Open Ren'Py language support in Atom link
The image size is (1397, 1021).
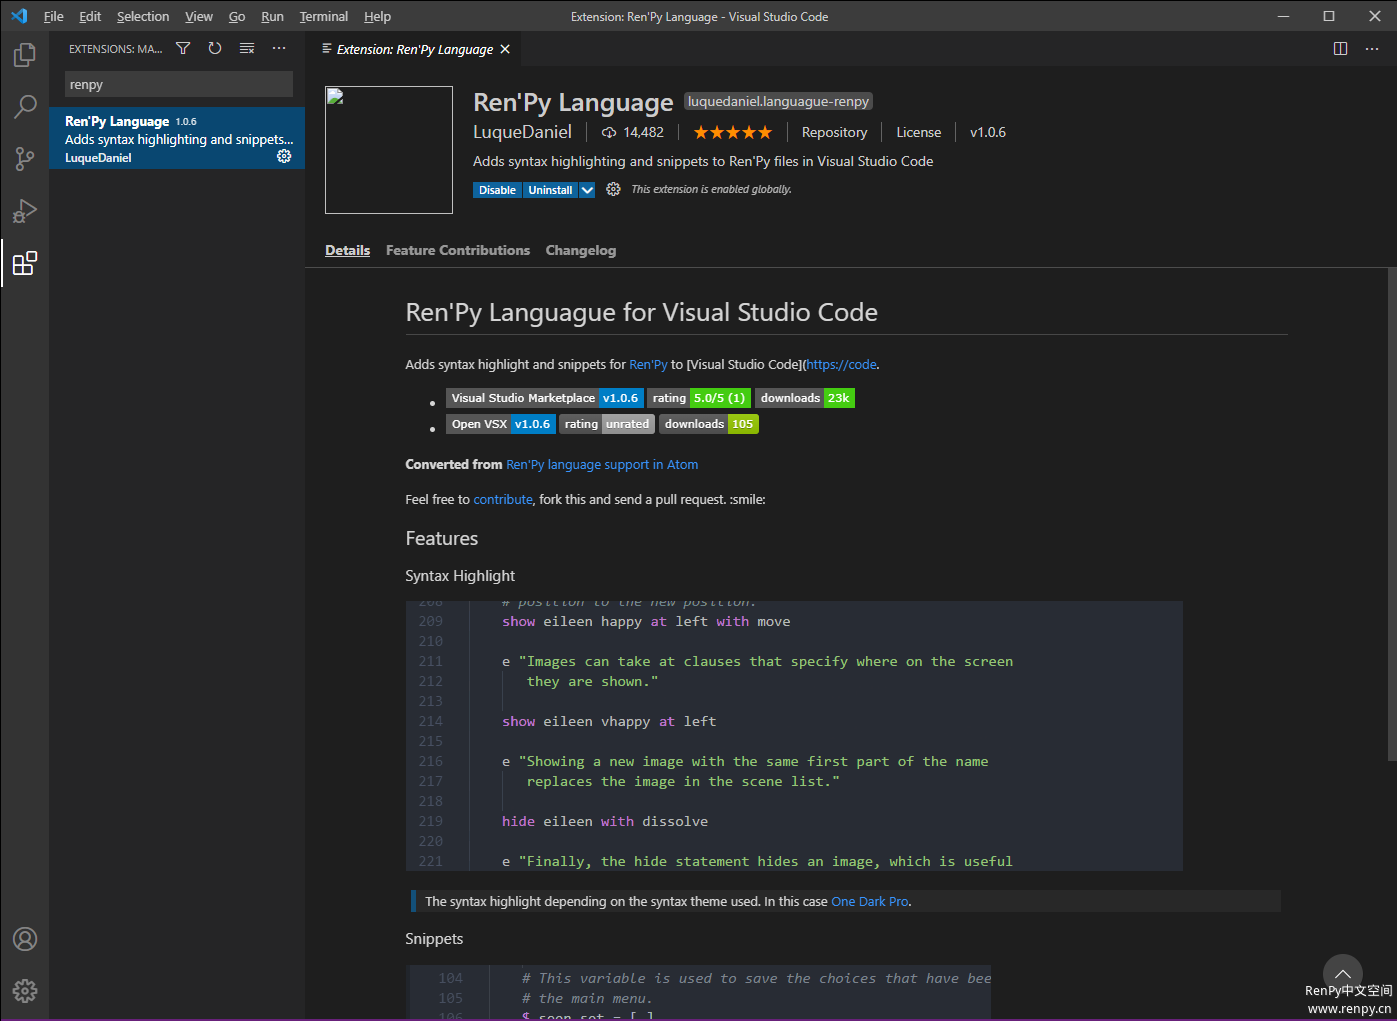point(602,464)
